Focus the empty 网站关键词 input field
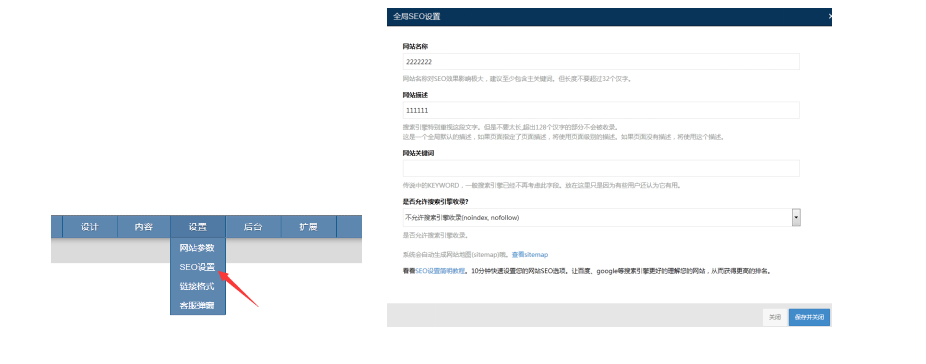Viewport: 926px width, 364px height. click(601, 168)
